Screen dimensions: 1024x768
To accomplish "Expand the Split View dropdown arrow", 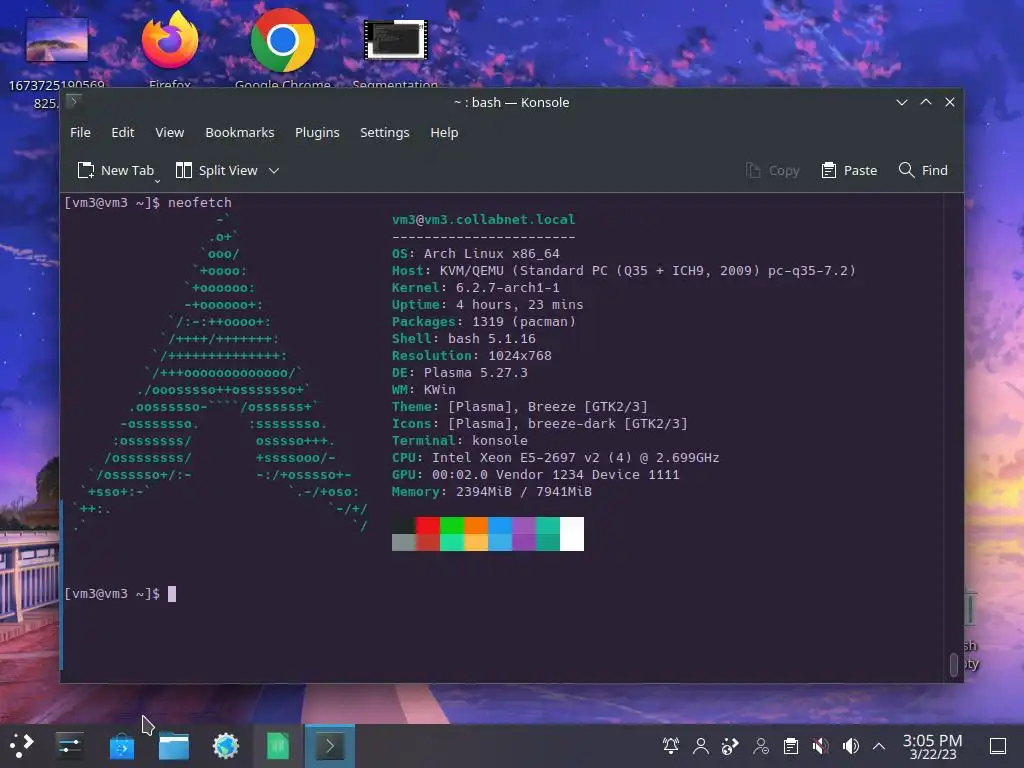I will point(274,170).
